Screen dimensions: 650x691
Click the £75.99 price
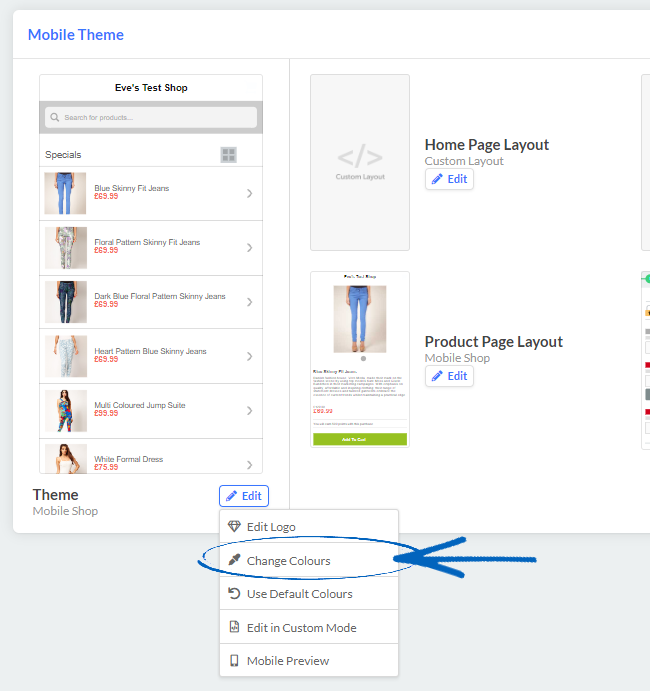point(106,467)
